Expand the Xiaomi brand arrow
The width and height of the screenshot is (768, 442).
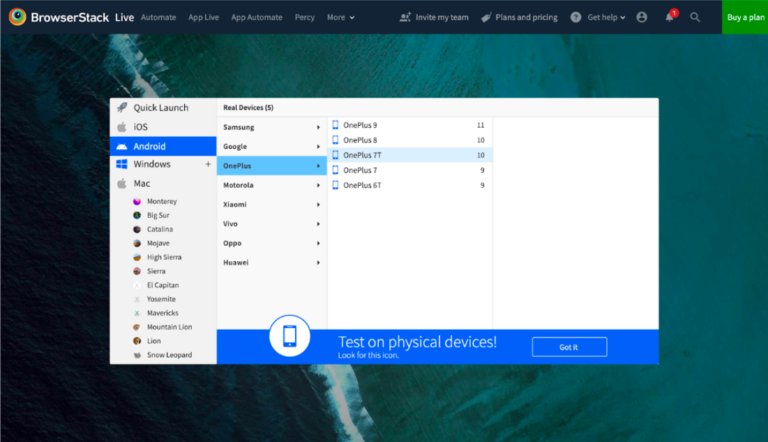click(x=318, y=204)
